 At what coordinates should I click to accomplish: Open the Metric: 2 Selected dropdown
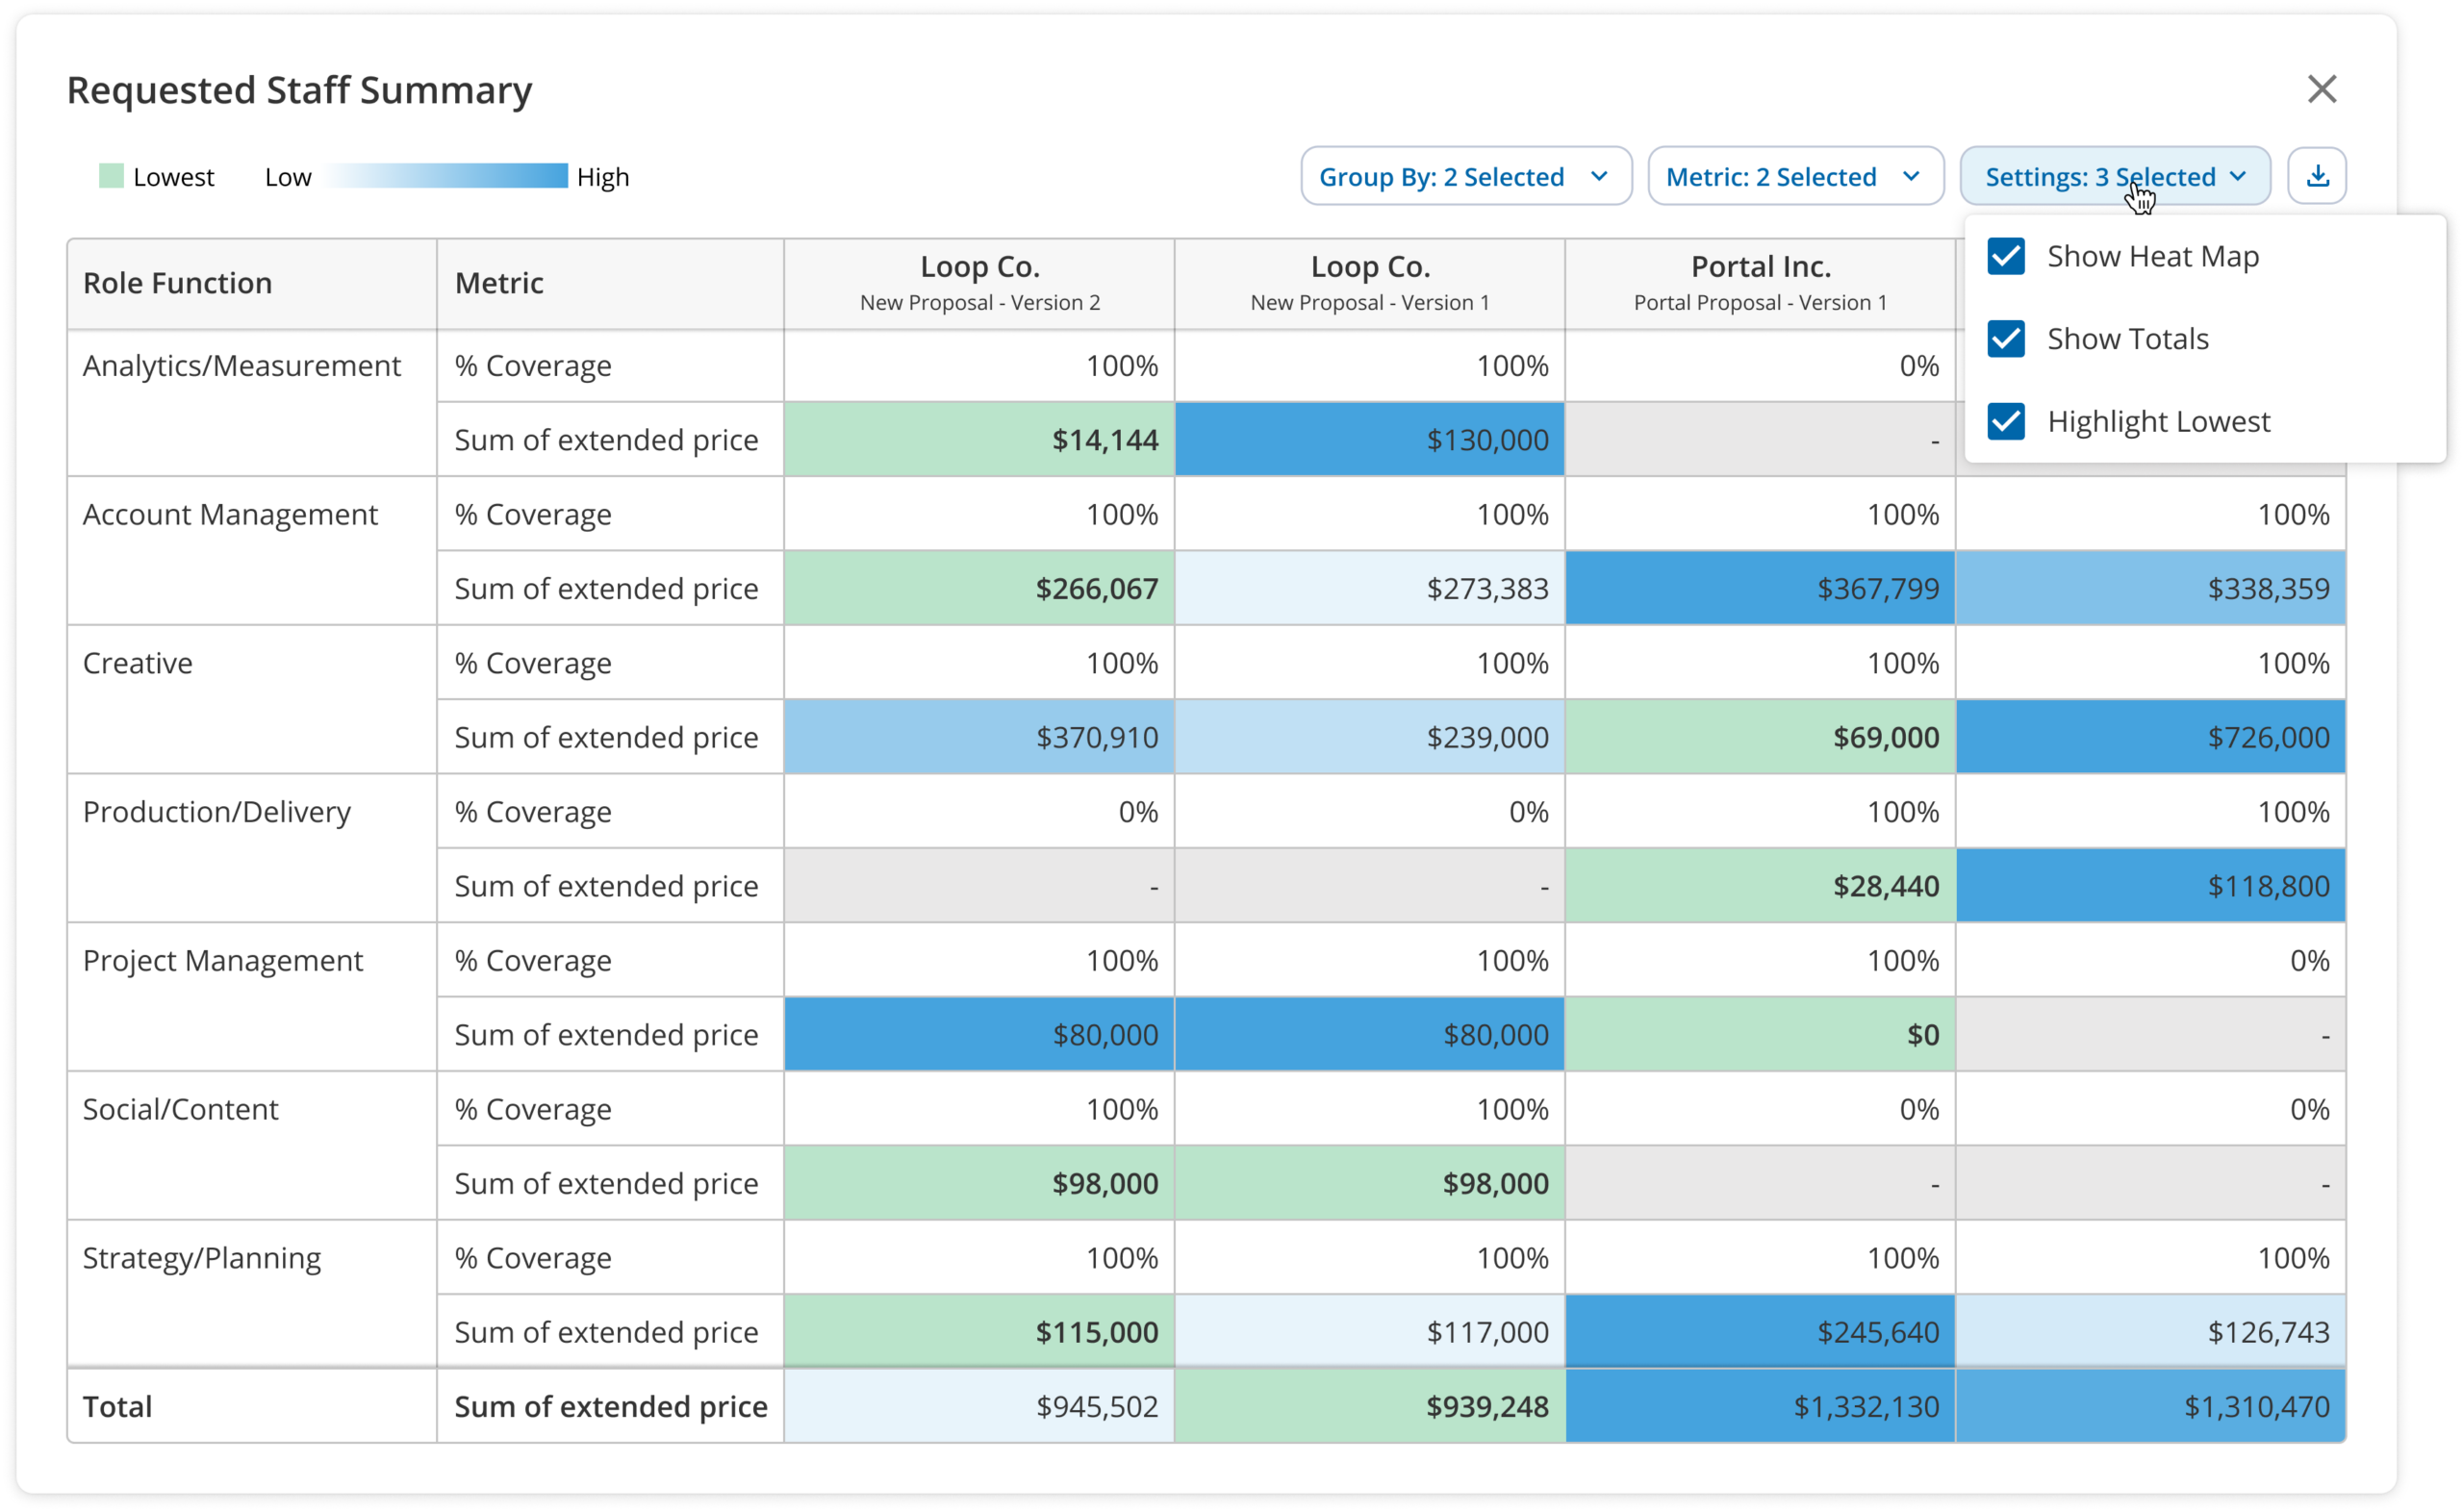(1794, 176)
